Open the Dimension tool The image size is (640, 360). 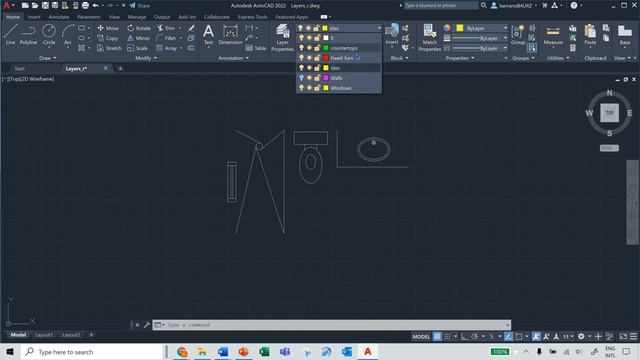pos(230,34)
